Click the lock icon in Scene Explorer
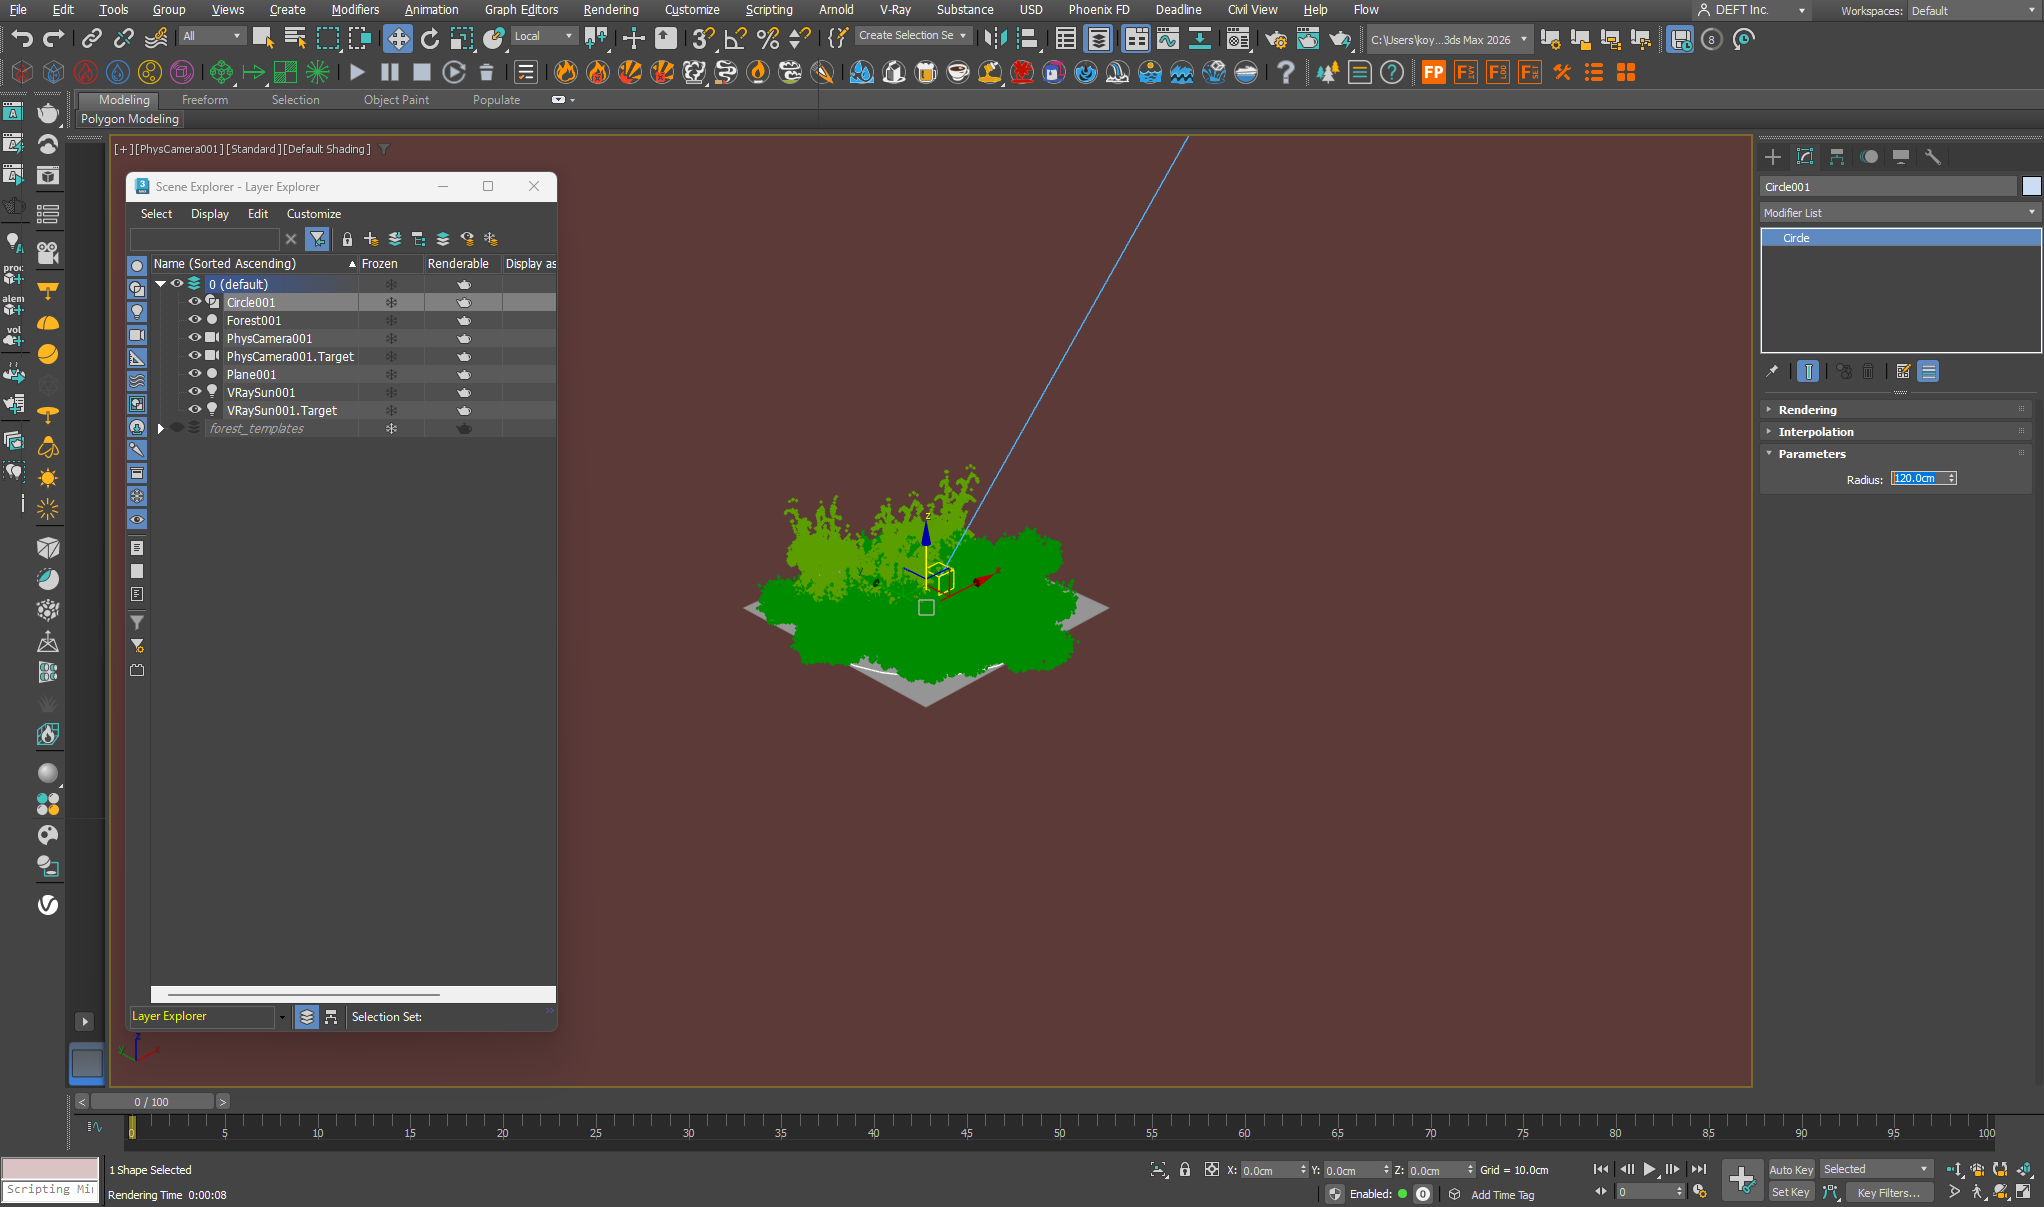Image resolution: width=2044 pixels, height=1207 pixels. [347, 239]
